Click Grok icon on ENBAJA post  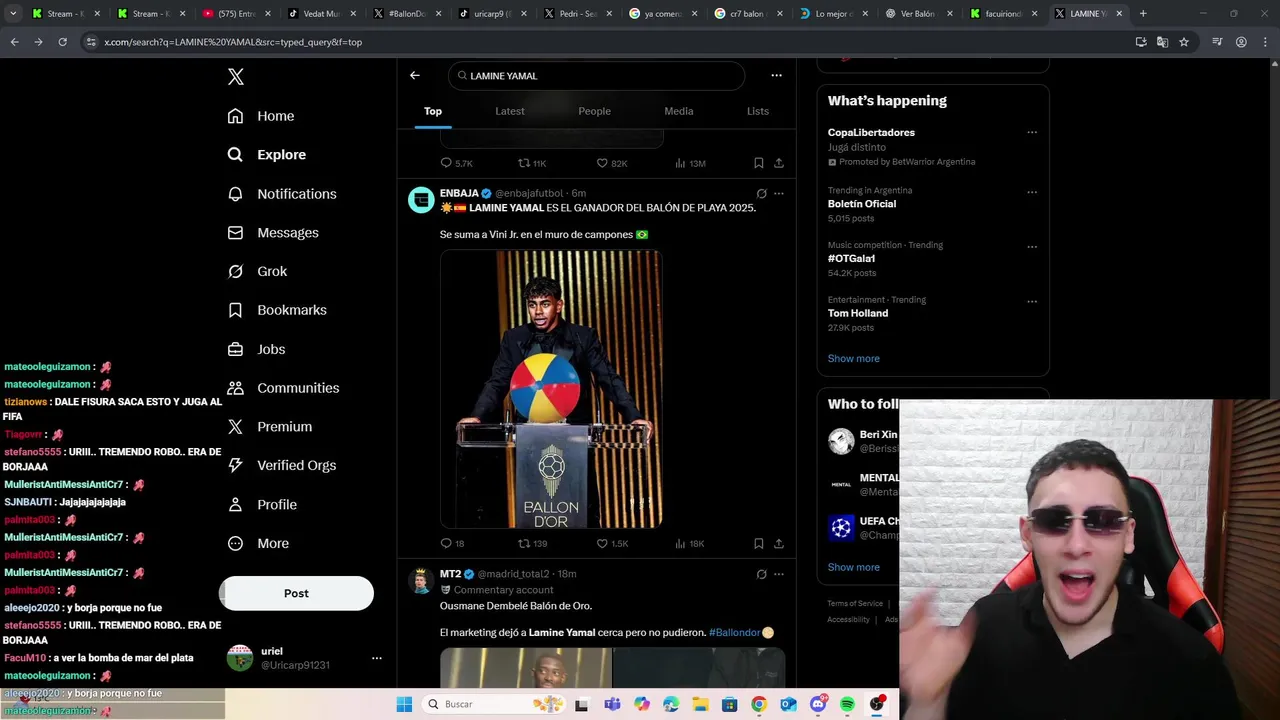pos(761,193)
